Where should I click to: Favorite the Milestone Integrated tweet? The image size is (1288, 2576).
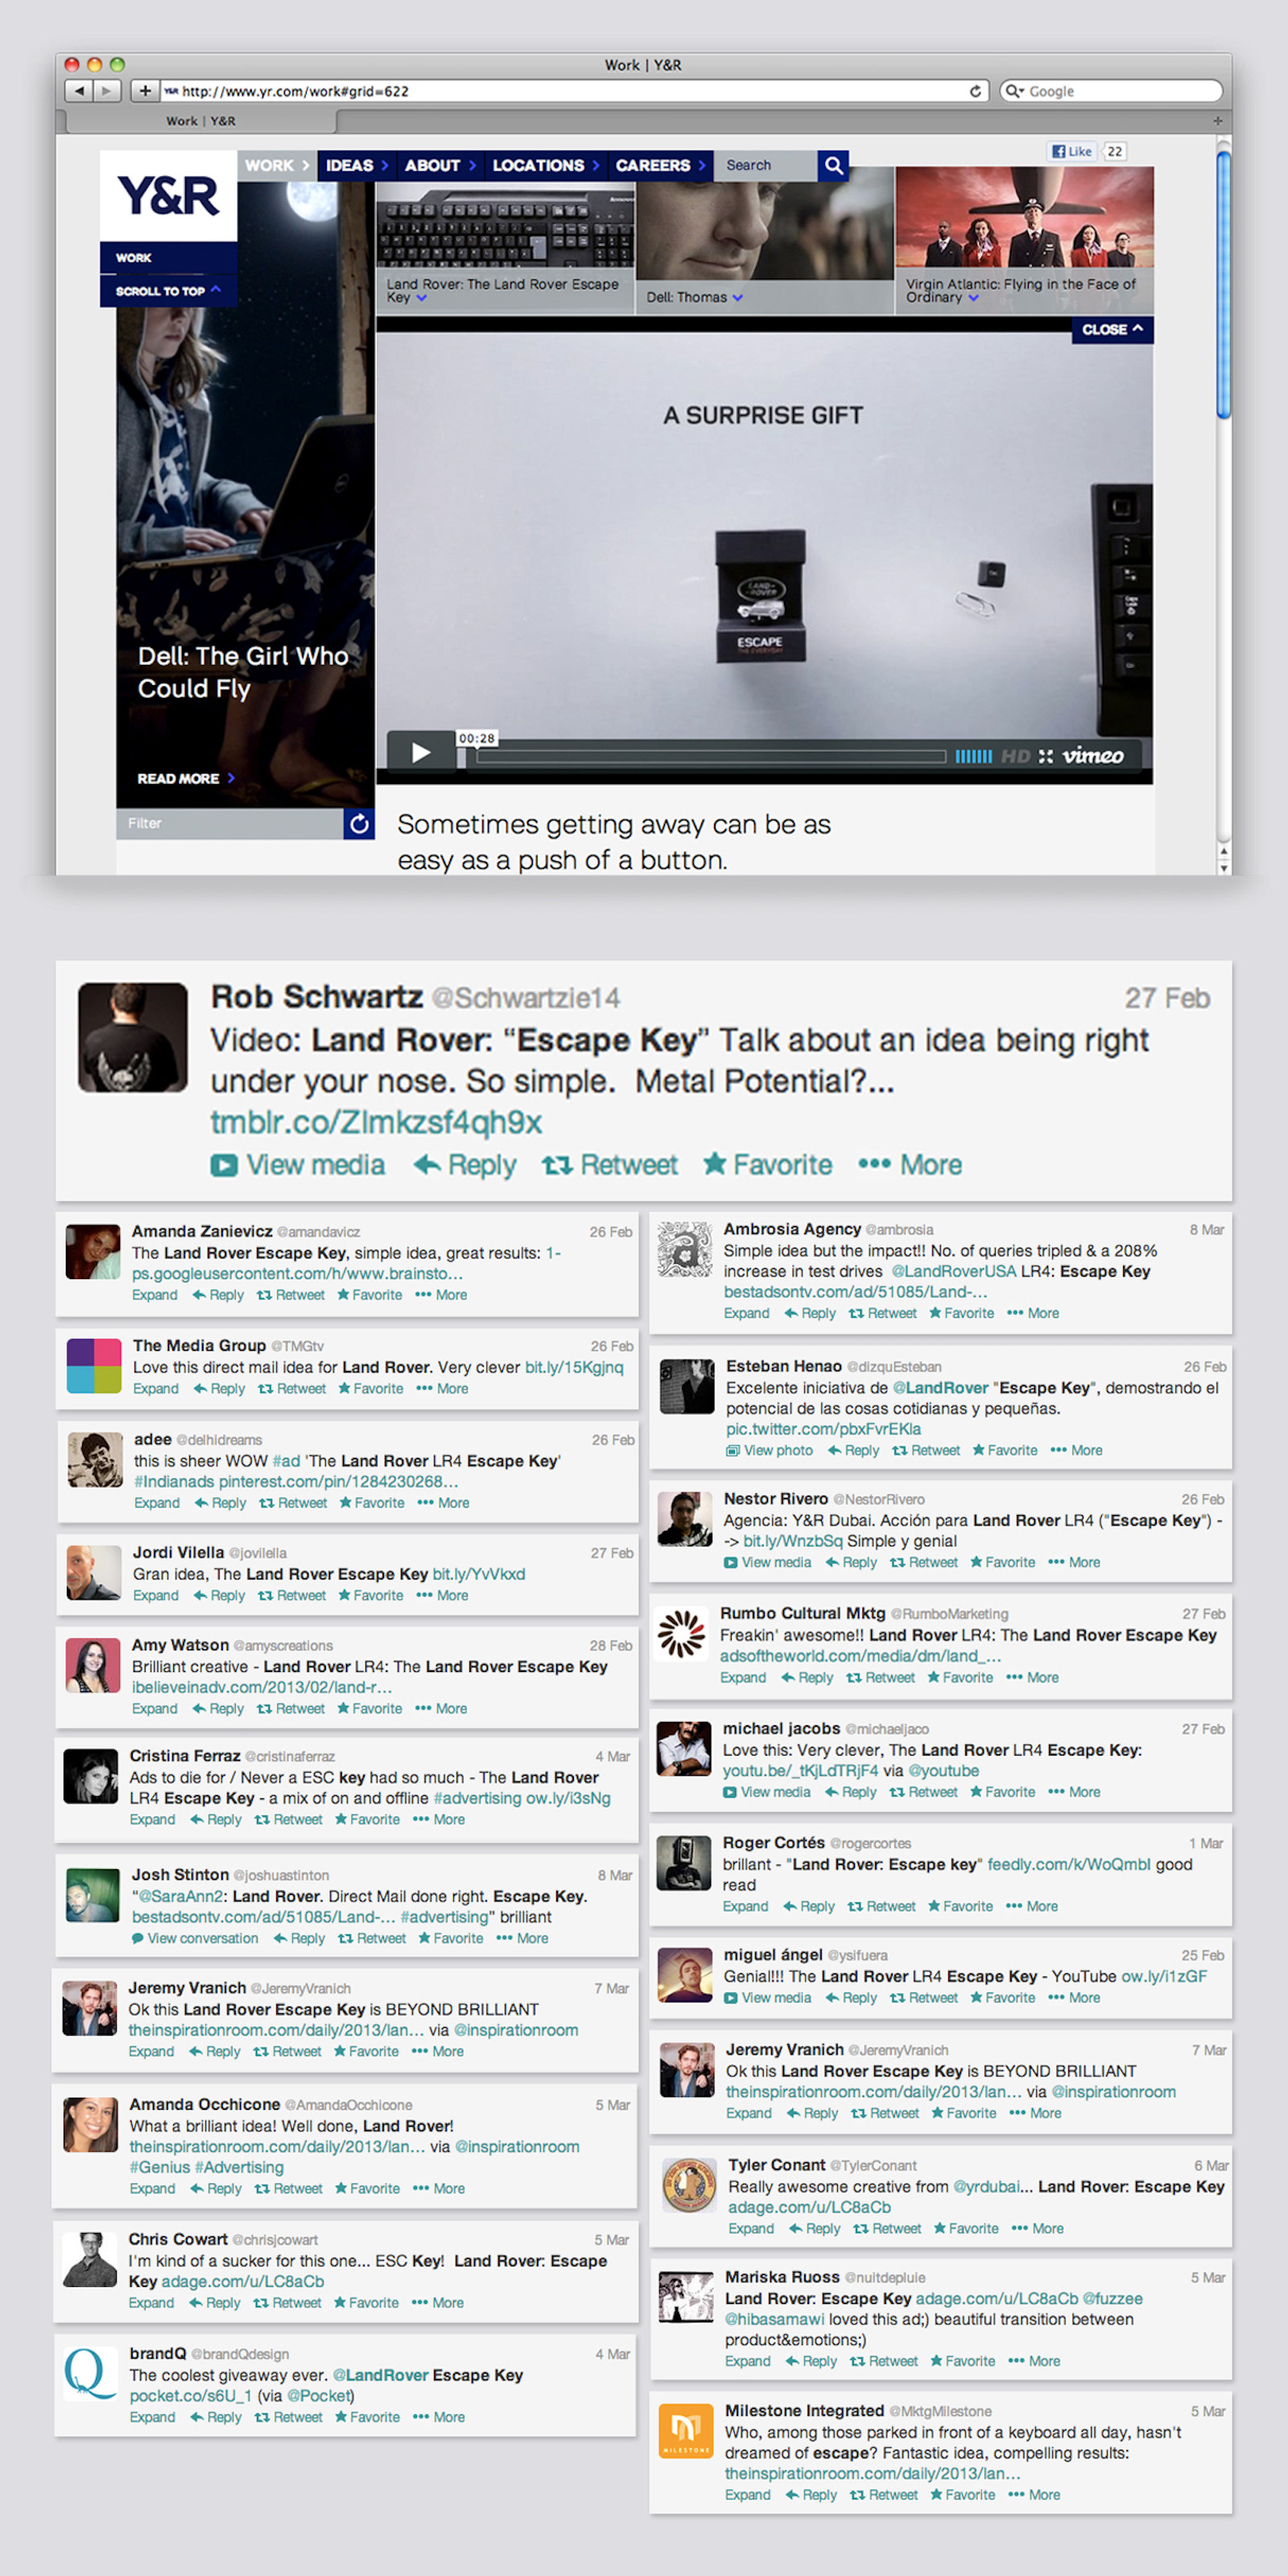click(x=962, y=2495)
